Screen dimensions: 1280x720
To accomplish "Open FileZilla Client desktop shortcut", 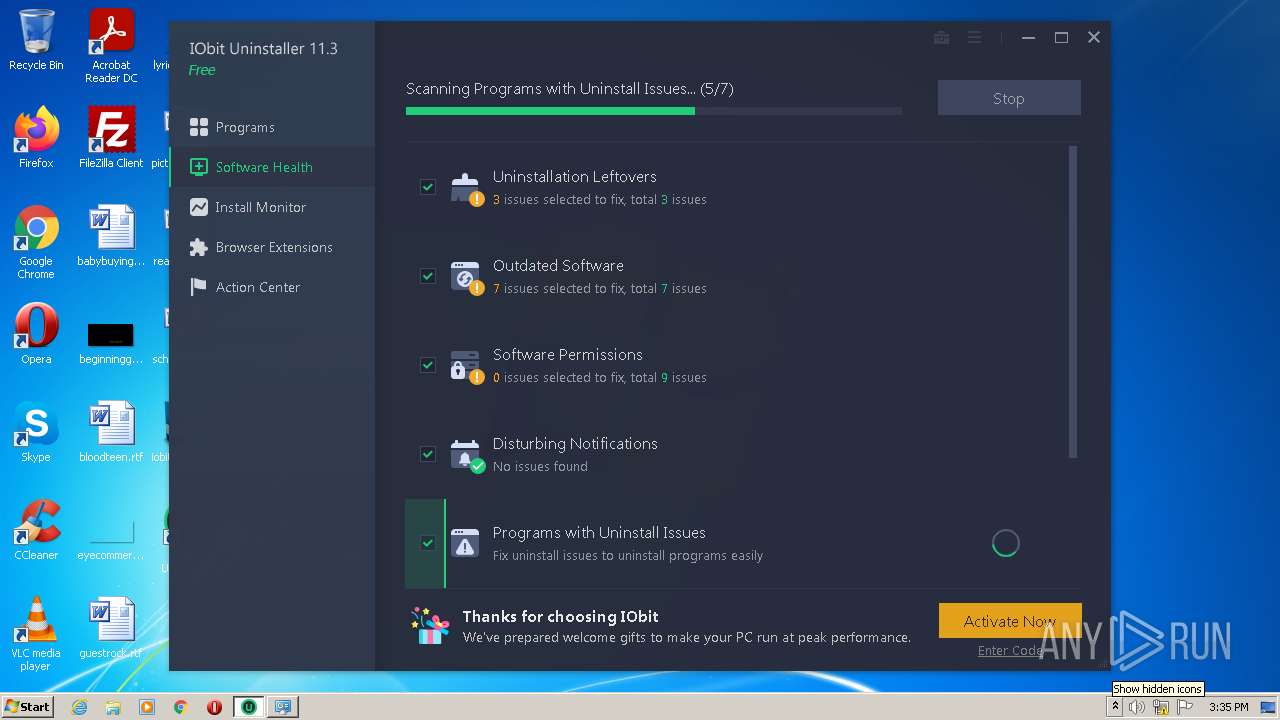I will (x=111, y=138).
